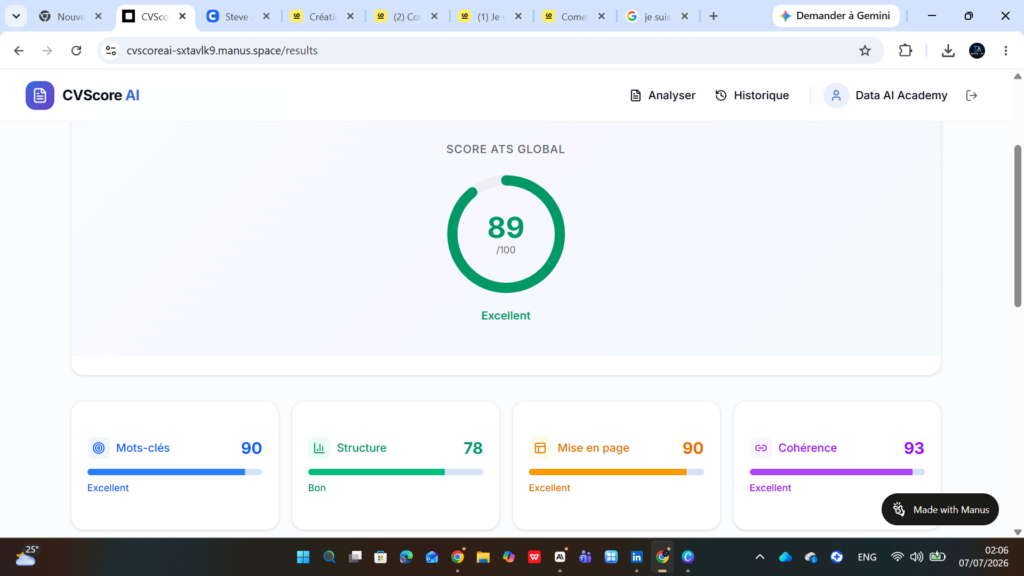Click the page vertical scrollbar thumb
This screenshot has width=1024, height=576.
[x=1017, y=225]
